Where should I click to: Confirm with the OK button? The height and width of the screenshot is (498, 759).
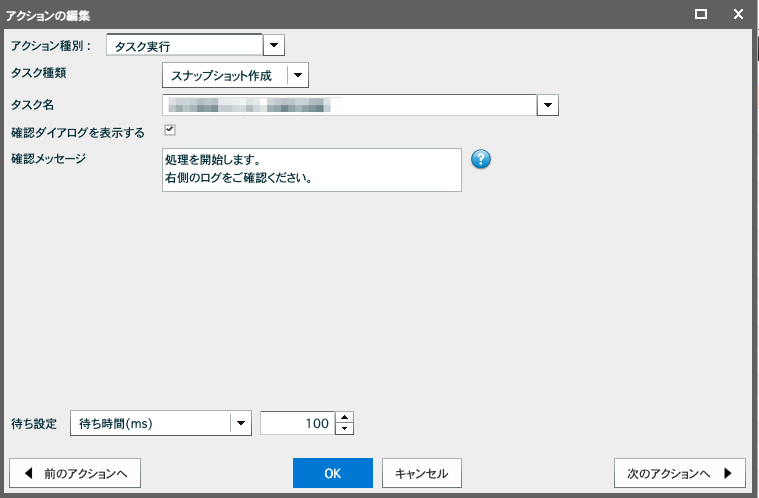click(x=333, y=473)
